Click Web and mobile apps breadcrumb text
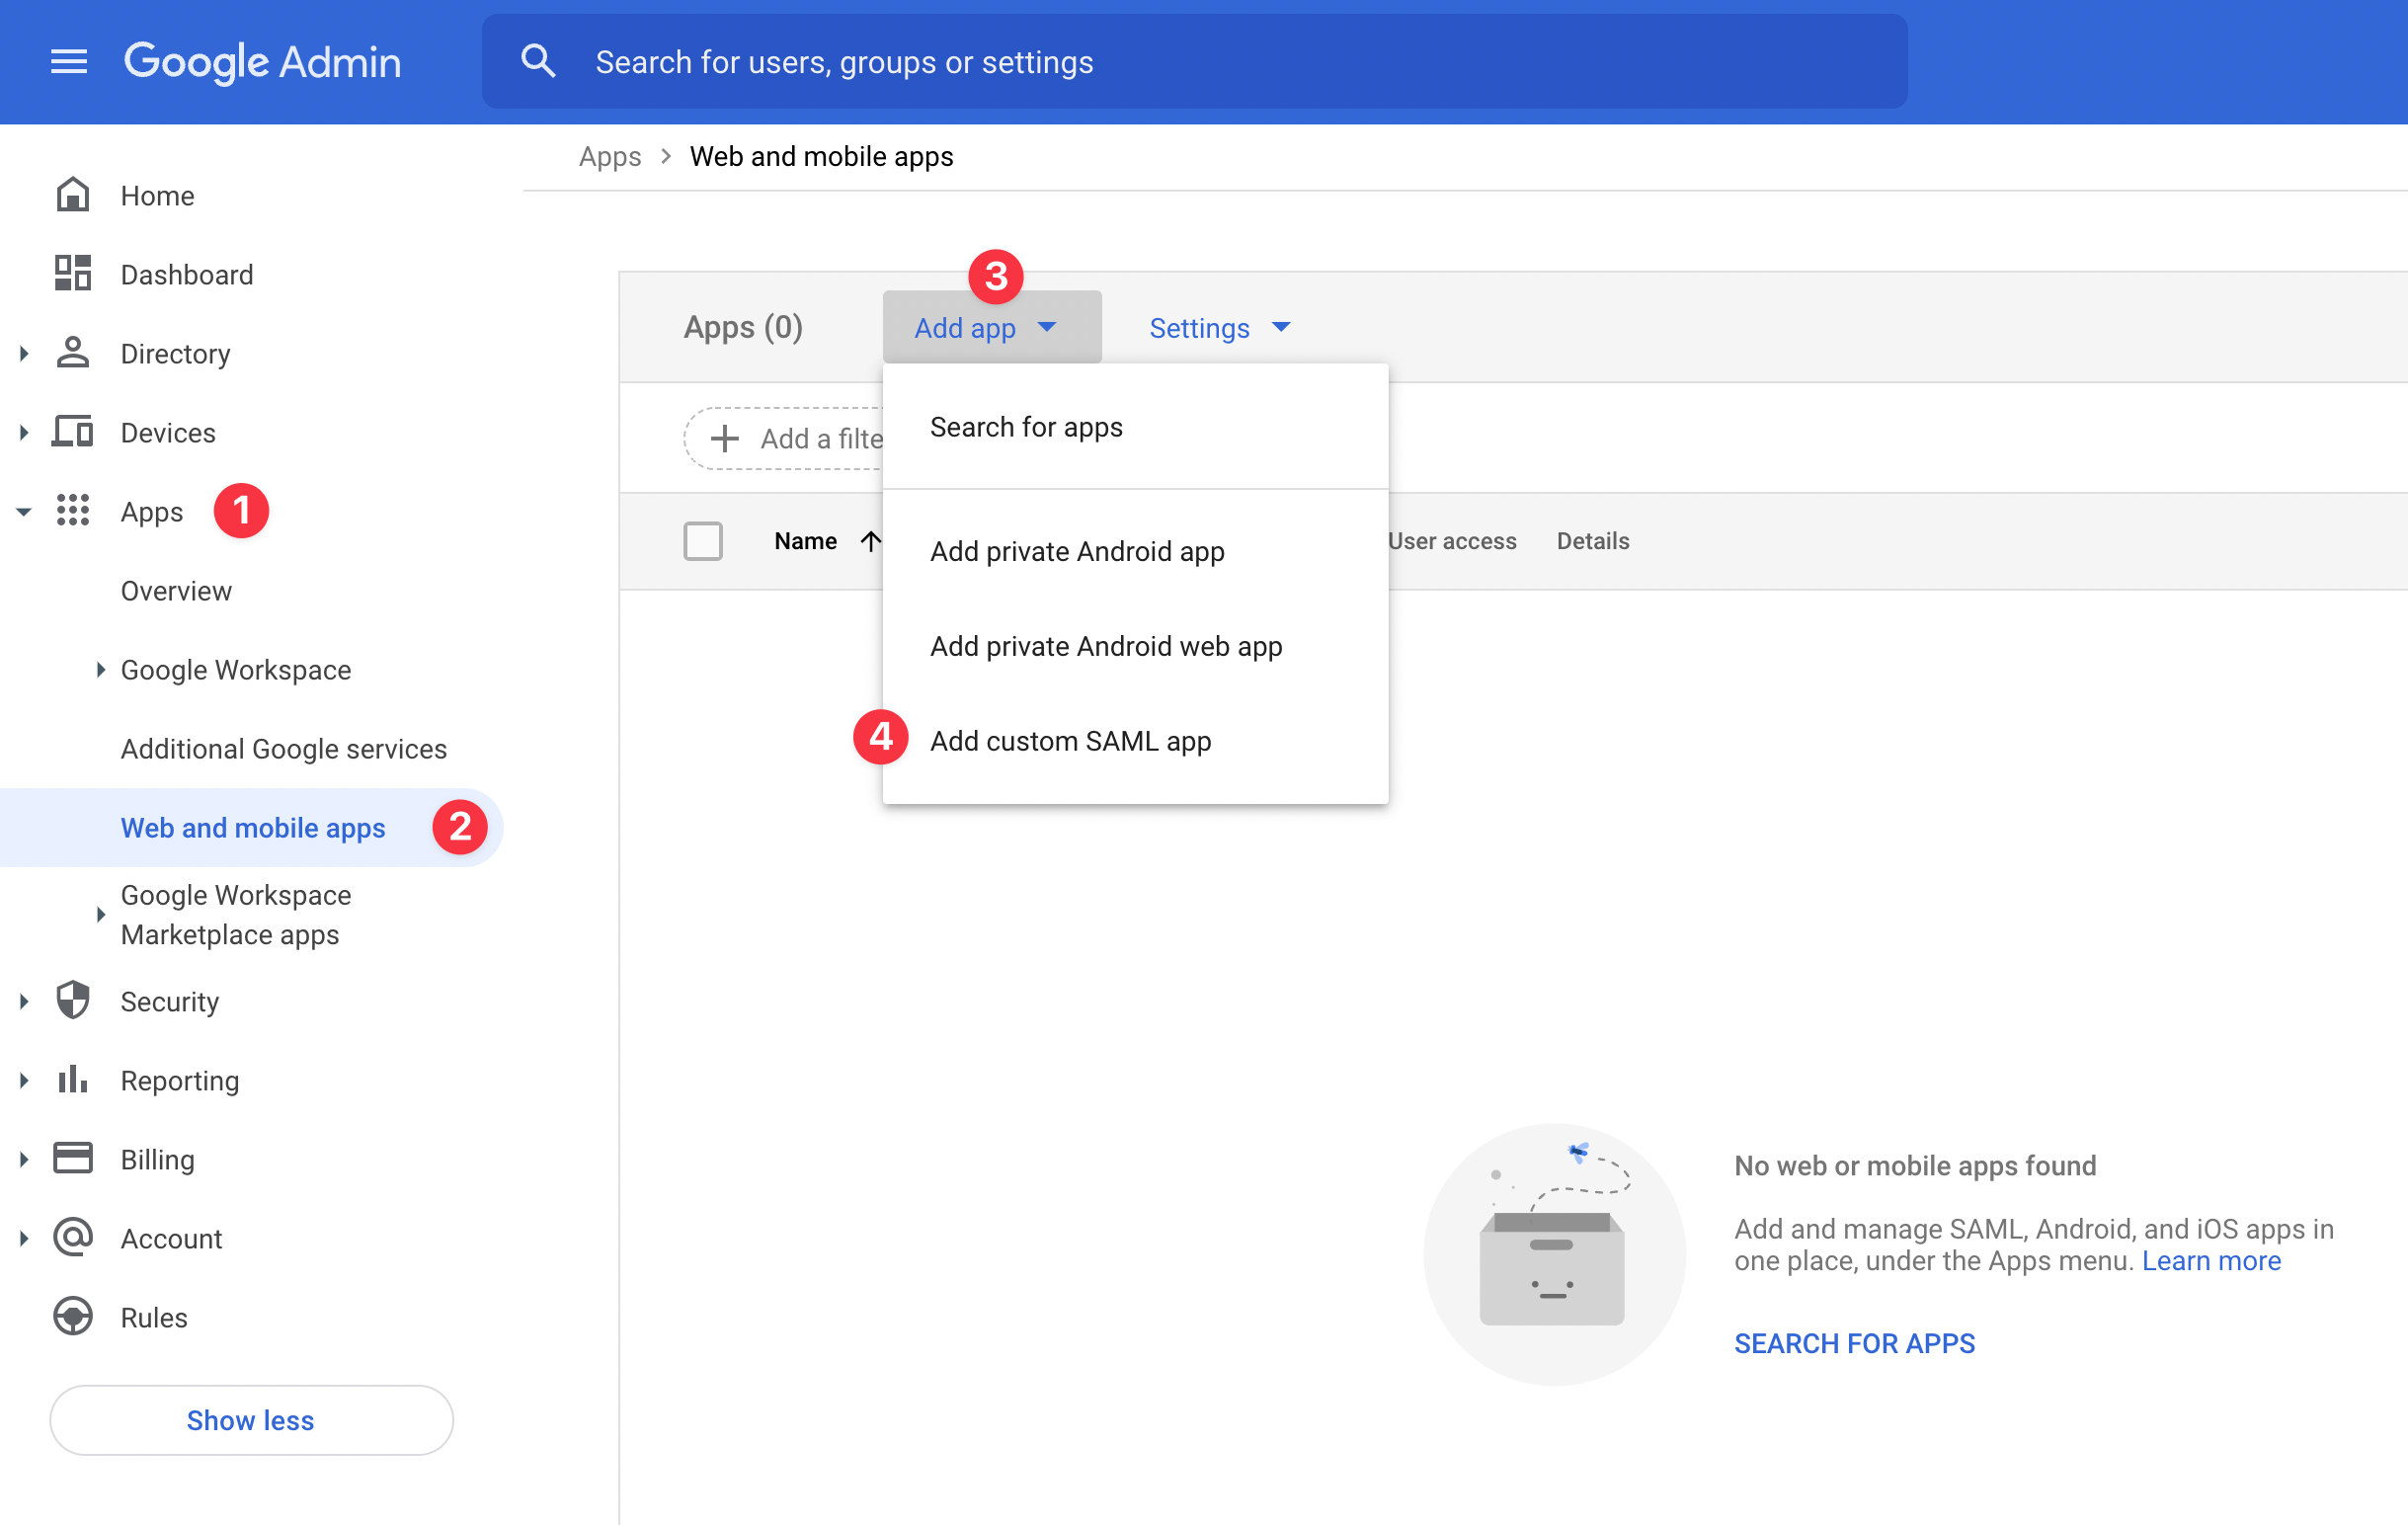Image resolution: width=2408 pixels, height=1525 pixels. click(x=821, y=156)
